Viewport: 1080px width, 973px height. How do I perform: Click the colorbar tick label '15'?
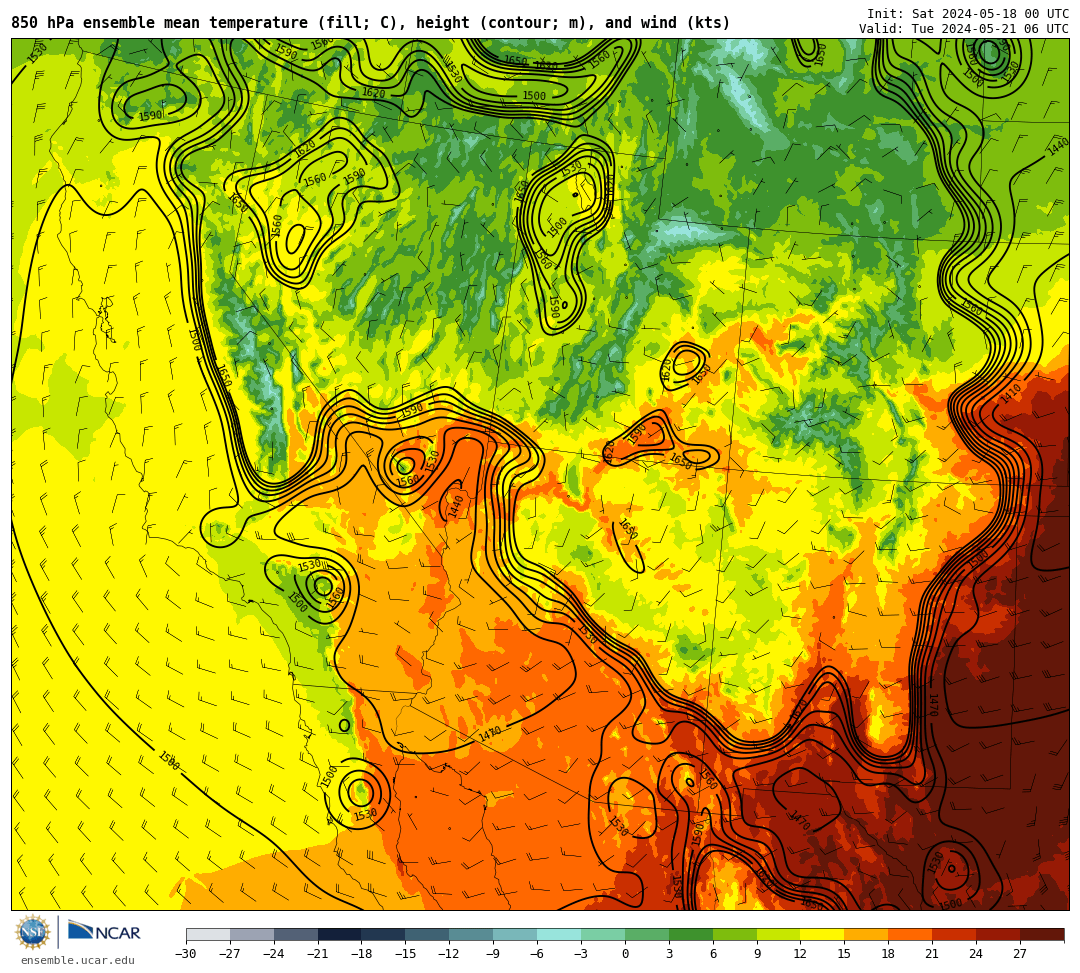[844, 954]
